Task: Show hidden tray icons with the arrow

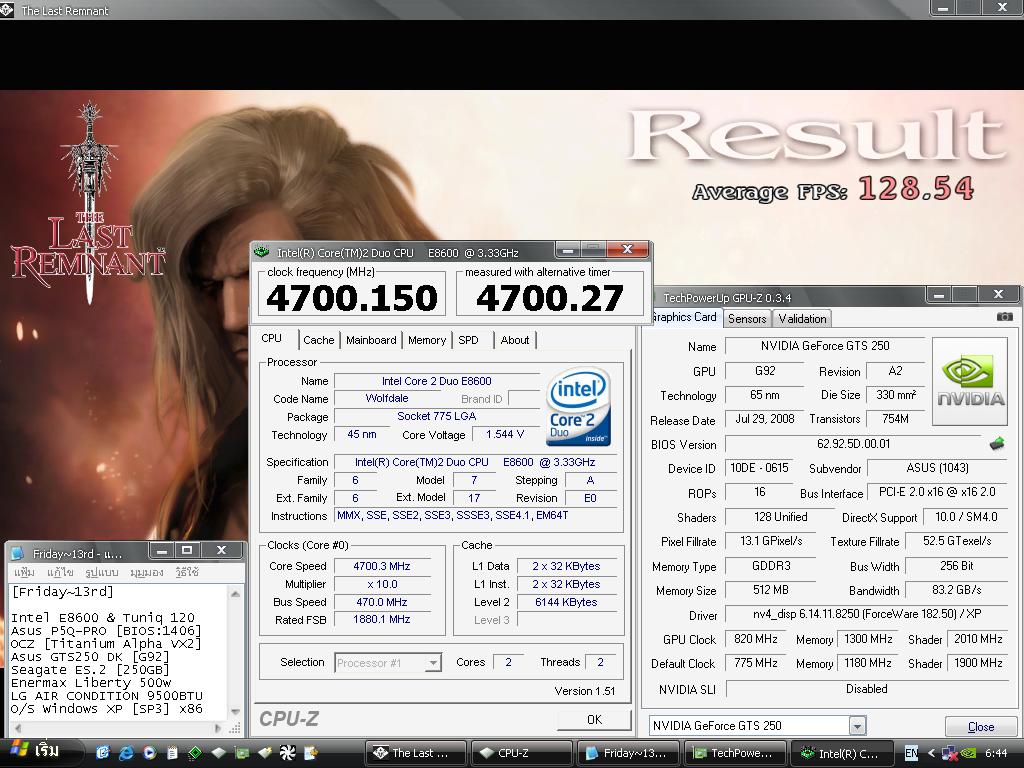Action: [932, 753]
